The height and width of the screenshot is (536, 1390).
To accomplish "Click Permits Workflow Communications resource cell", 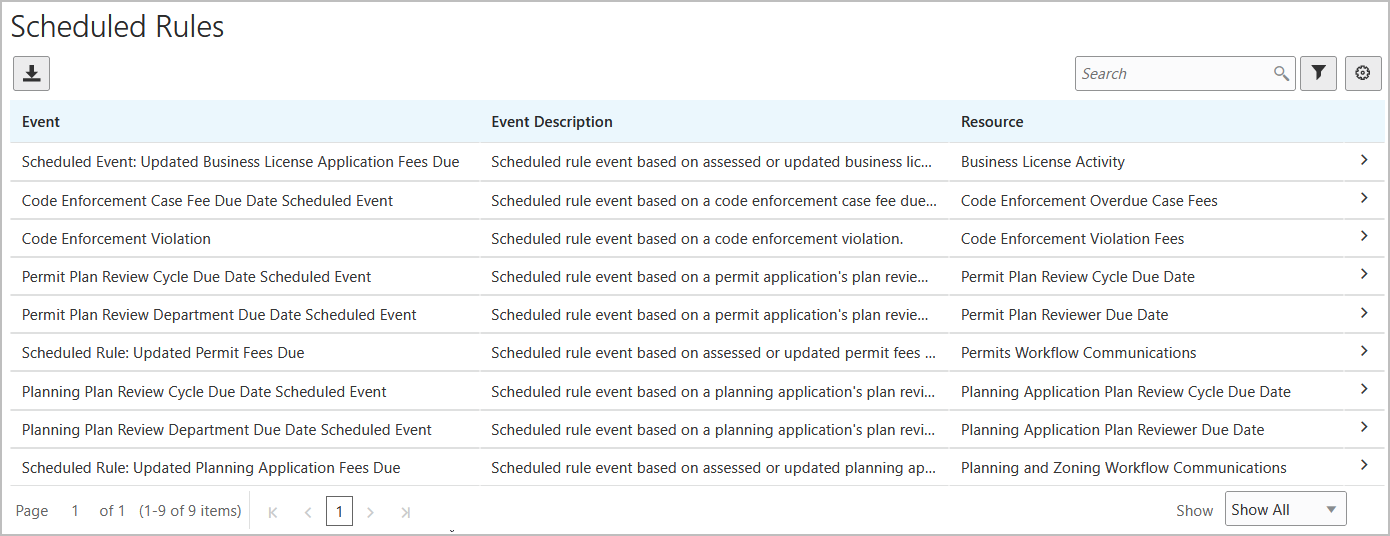I will pos(1078,353).
